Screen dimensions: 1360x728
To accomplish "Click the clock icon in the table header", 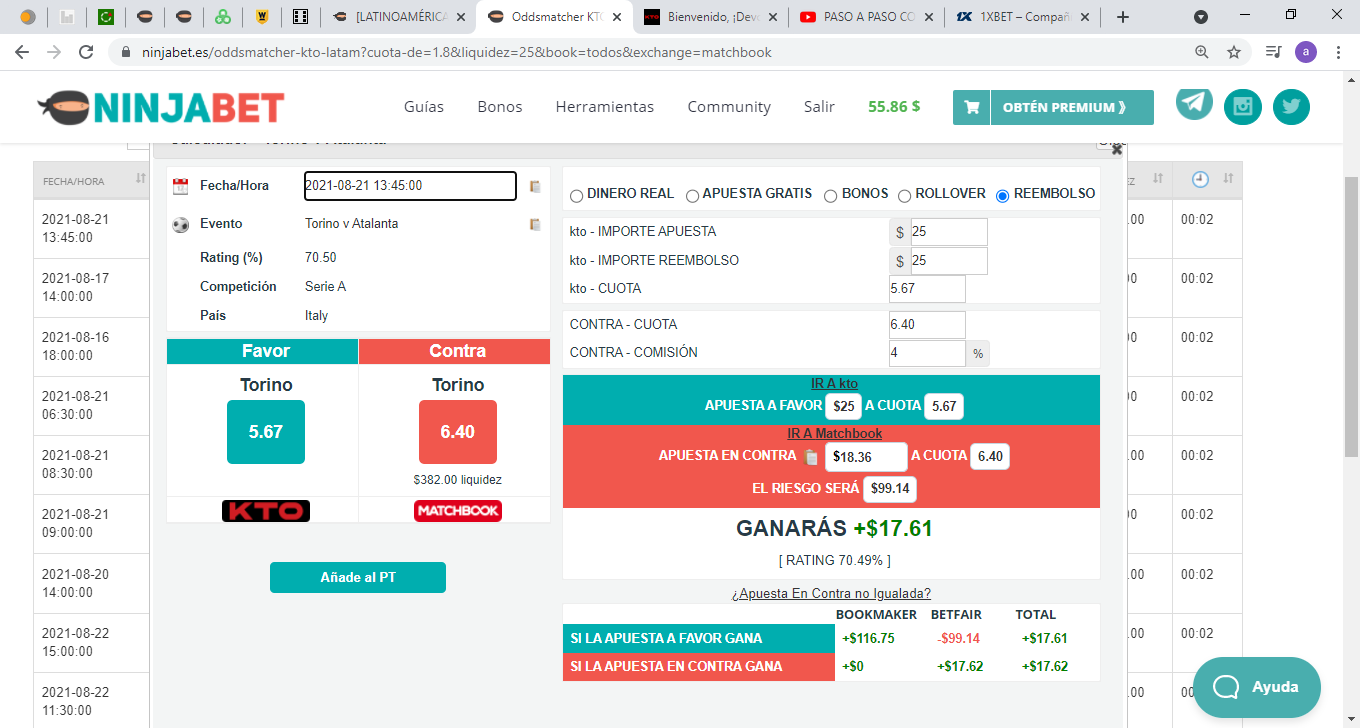I will [1200, 179].
